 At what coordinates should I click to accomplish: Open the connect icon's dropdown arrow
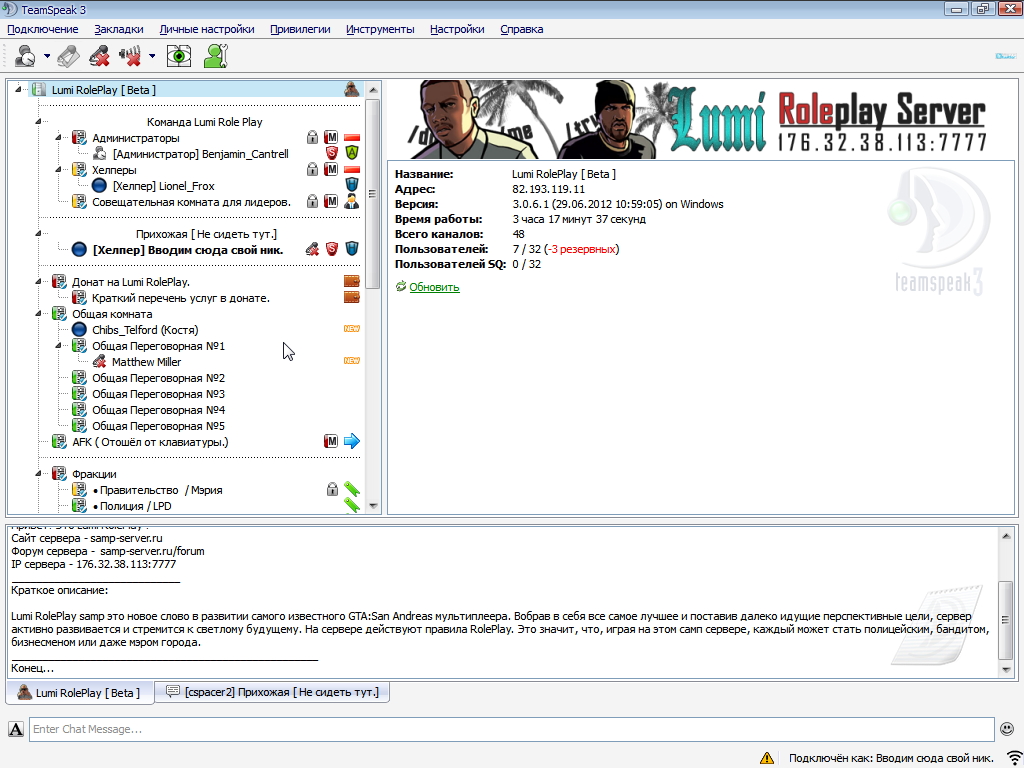point(47,56)
